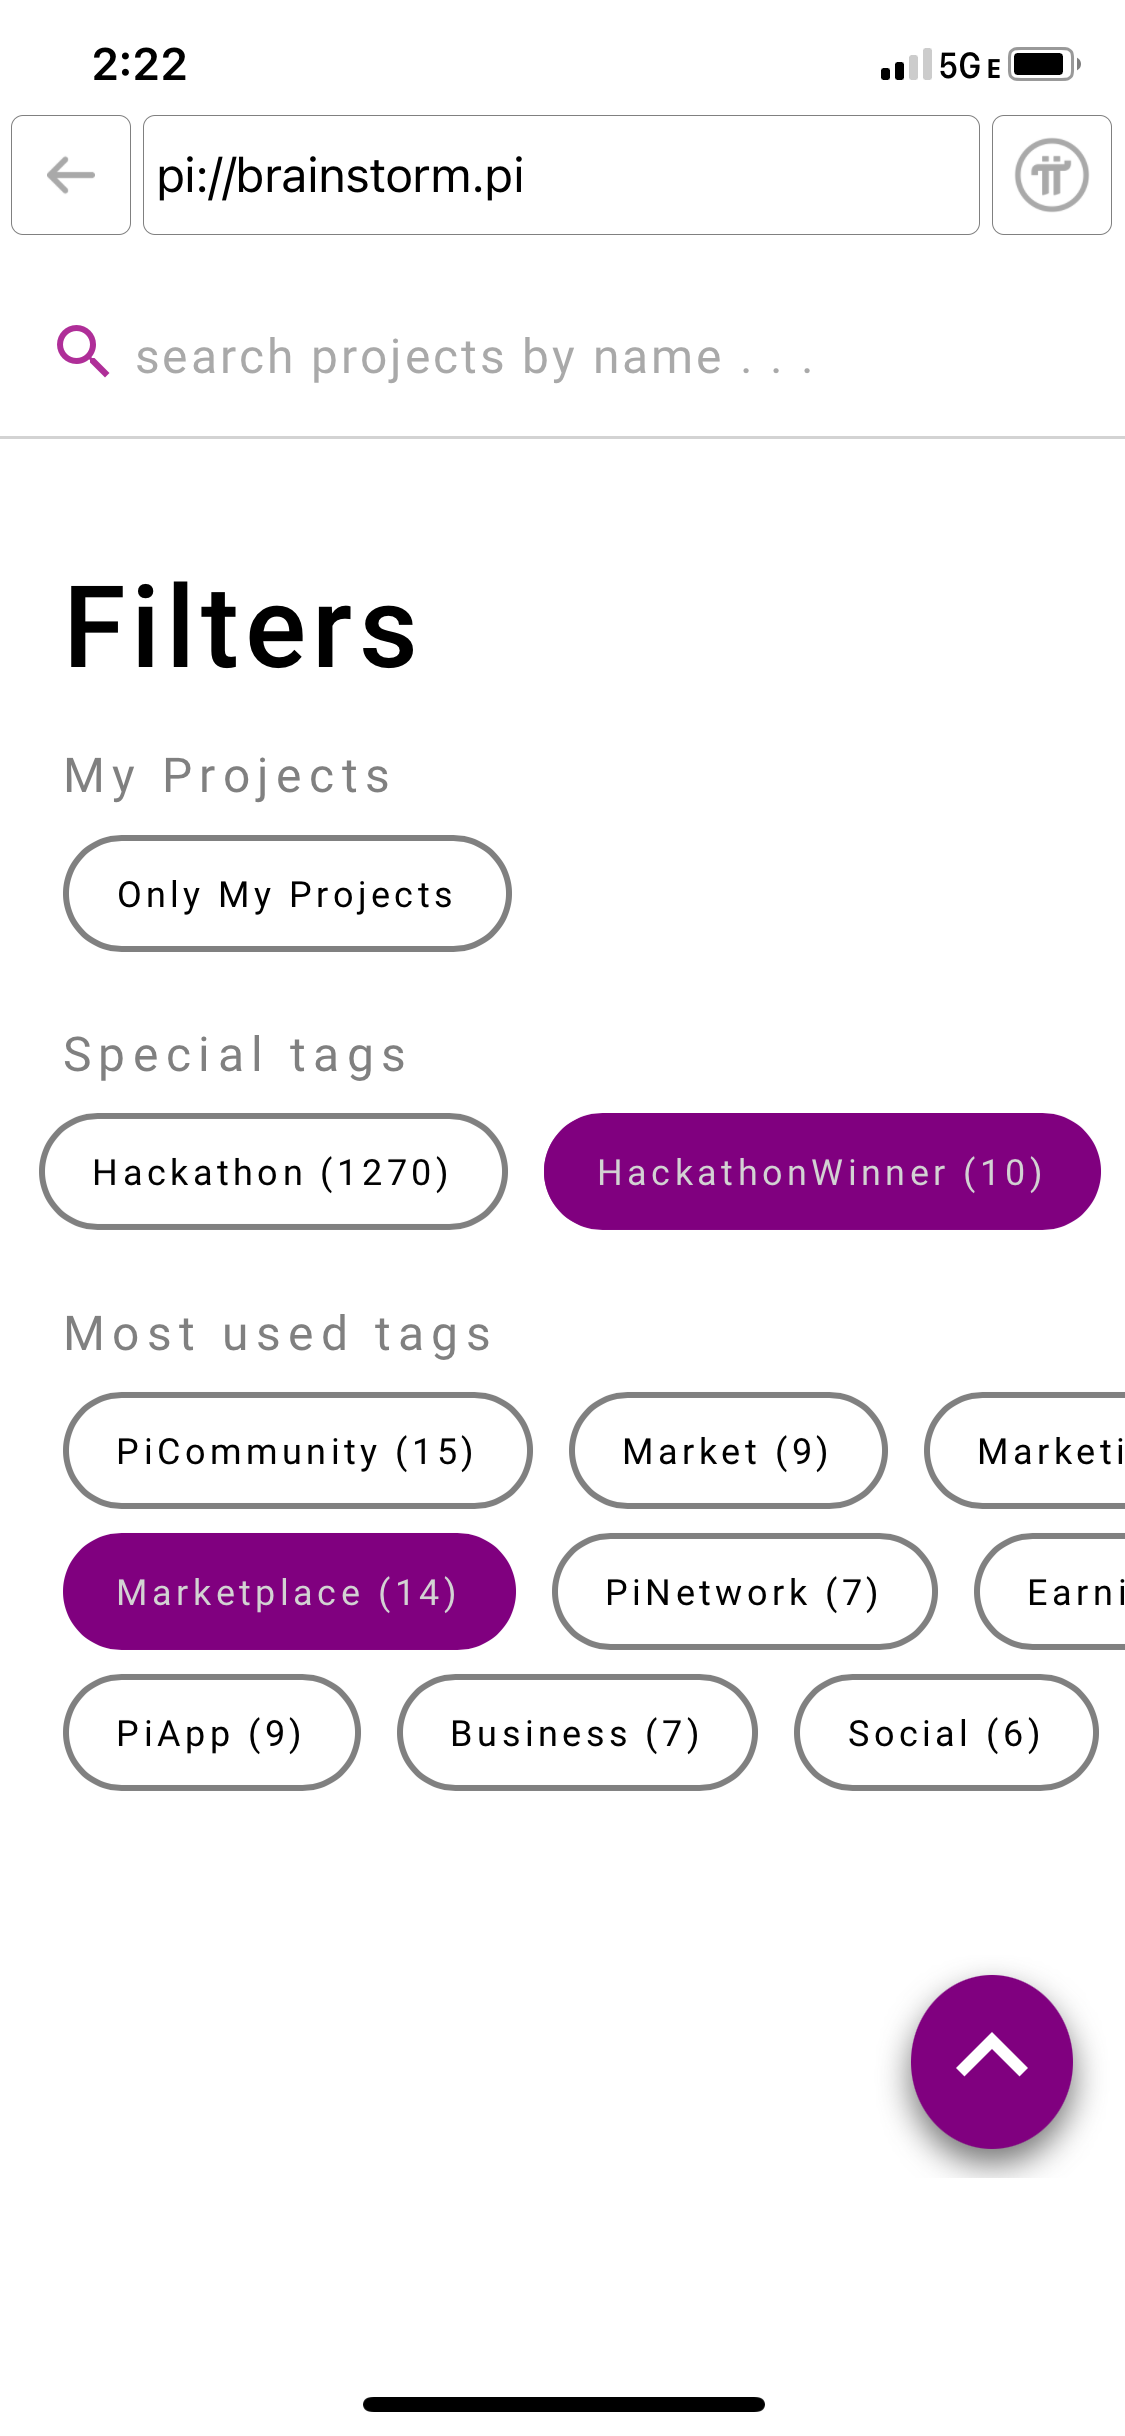
Task: Tap the partially visible Marketi tag
Action: tap(1026, 1451)
